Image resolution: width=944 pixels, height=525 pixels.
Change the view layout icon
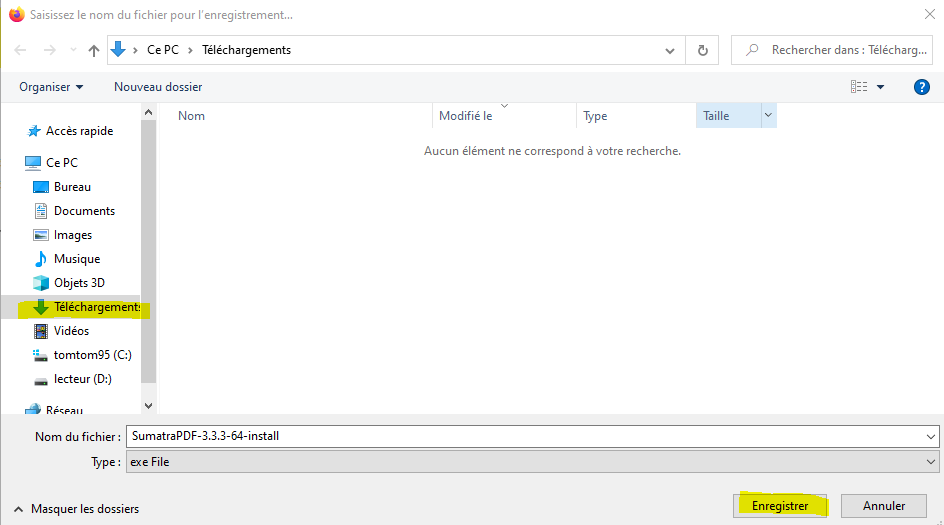859,87
